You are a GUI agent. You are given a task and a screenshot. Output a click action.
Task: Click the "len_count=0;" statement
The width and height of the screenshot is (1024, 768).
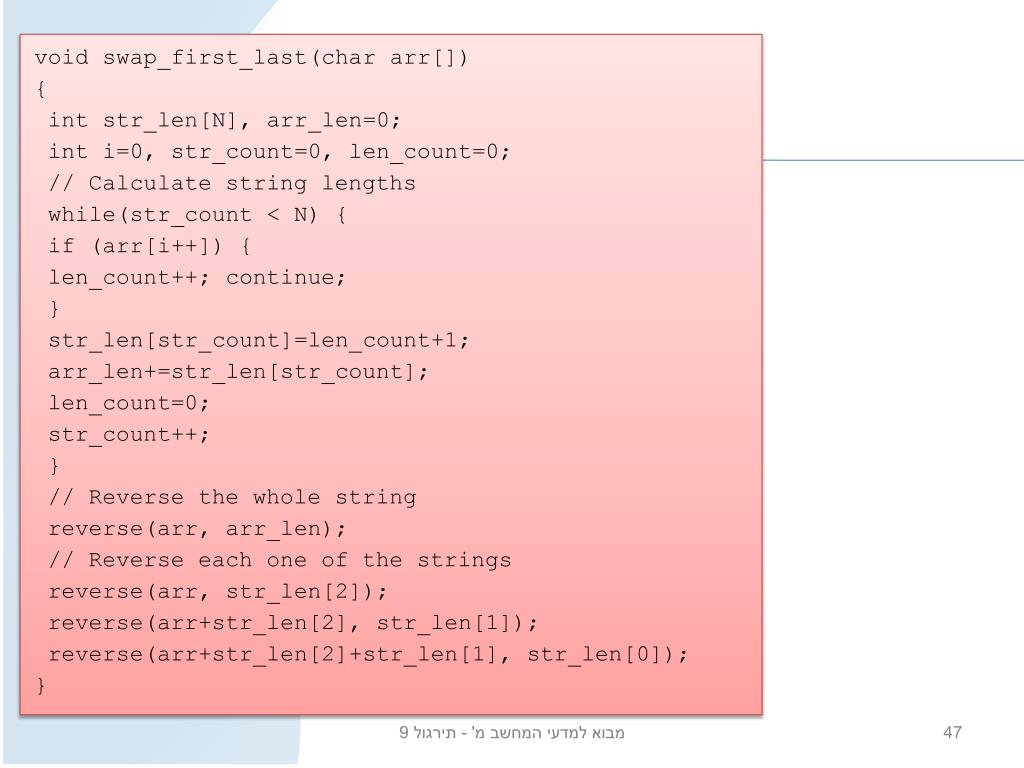[x=129, y=404]
